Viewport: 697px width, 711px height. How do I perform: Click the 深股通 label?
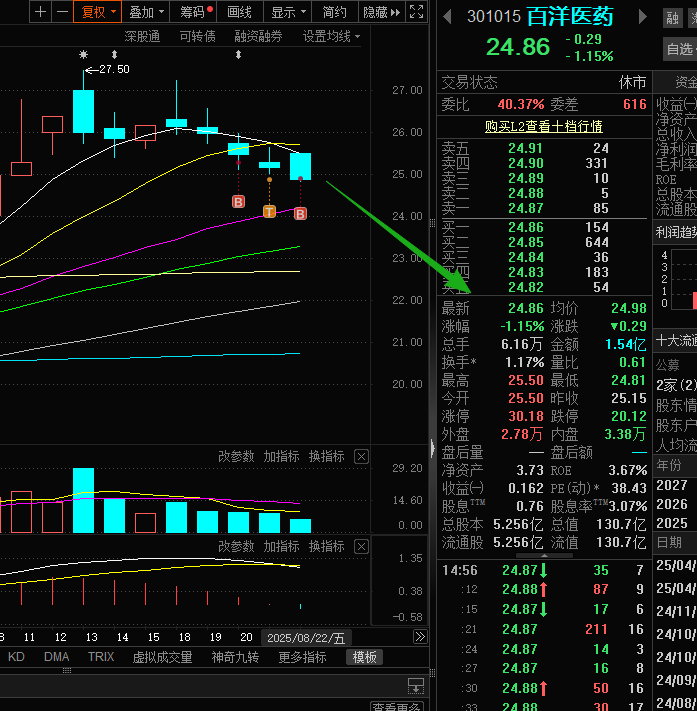[x=142, y=36]
